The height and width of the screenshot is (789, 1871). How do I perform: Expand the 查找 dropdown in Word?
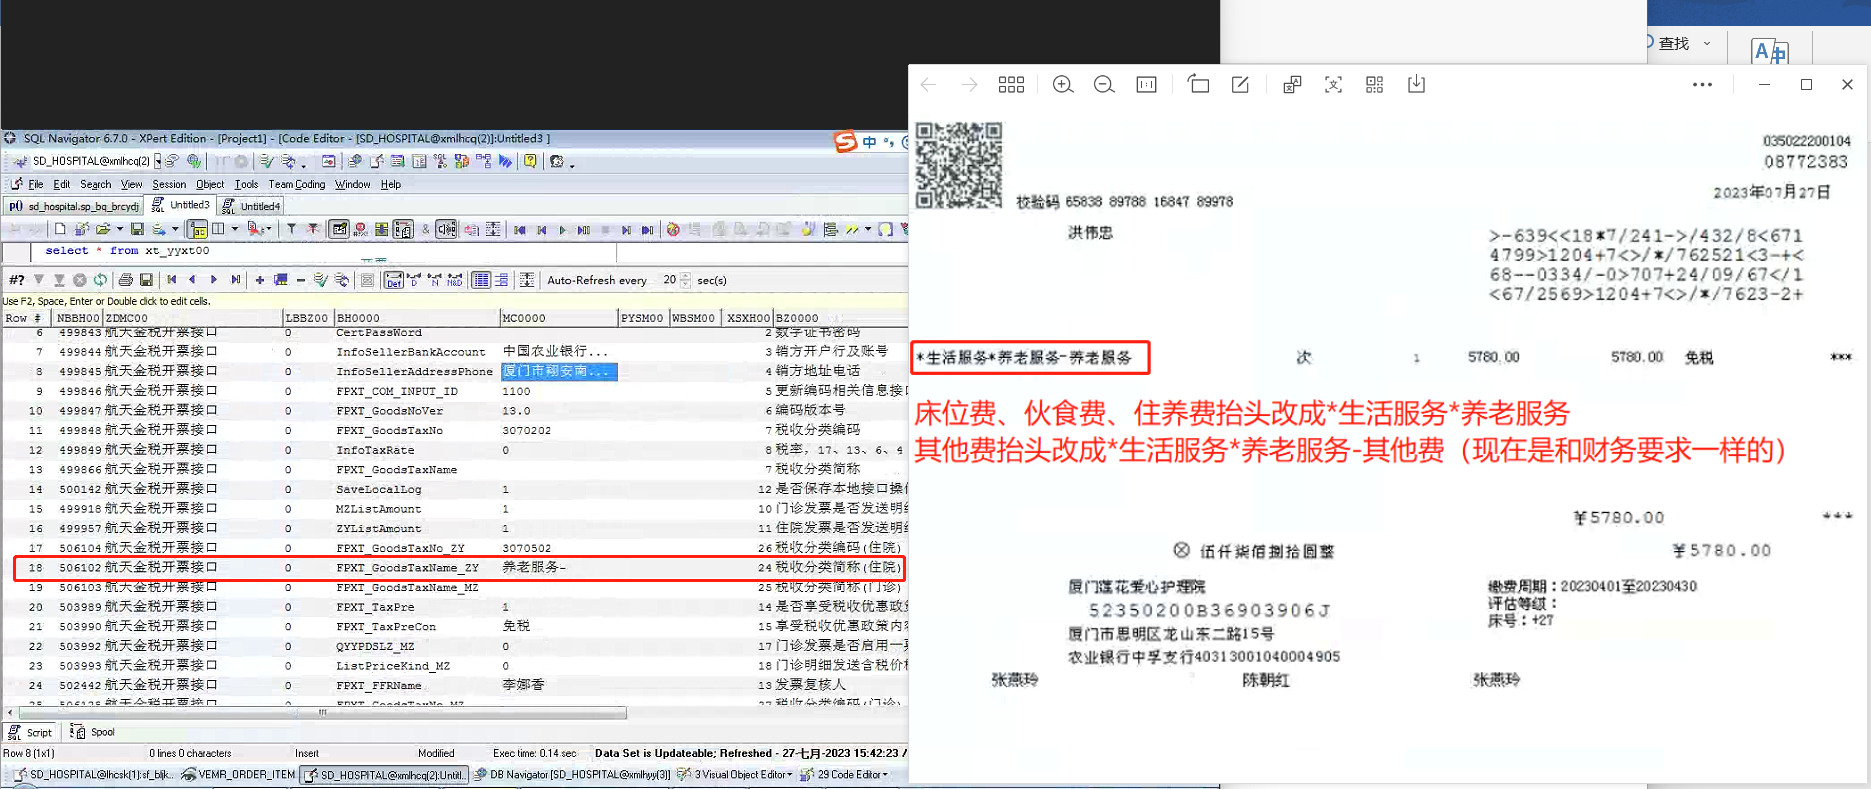click(1706, 43)
